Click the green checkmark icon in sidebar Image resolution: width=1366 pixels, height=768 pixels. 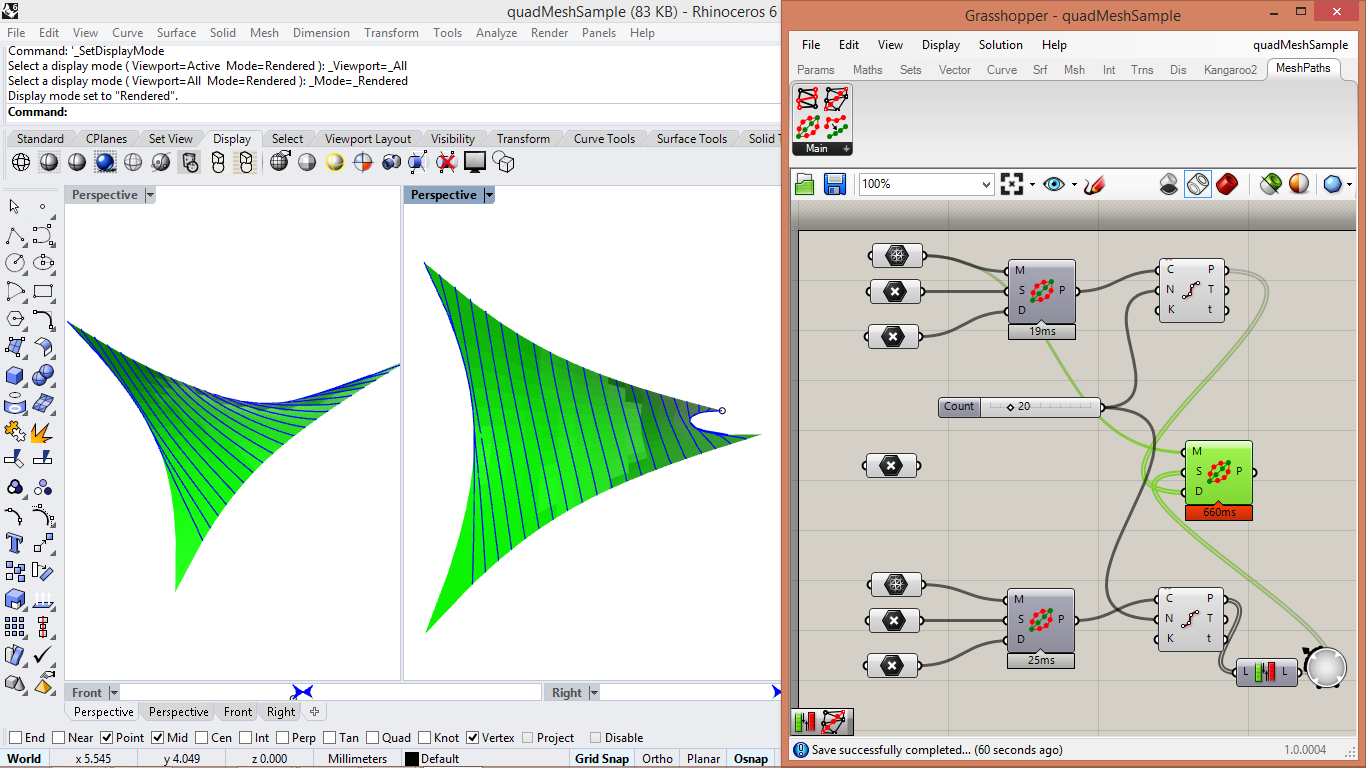point(43,655)
